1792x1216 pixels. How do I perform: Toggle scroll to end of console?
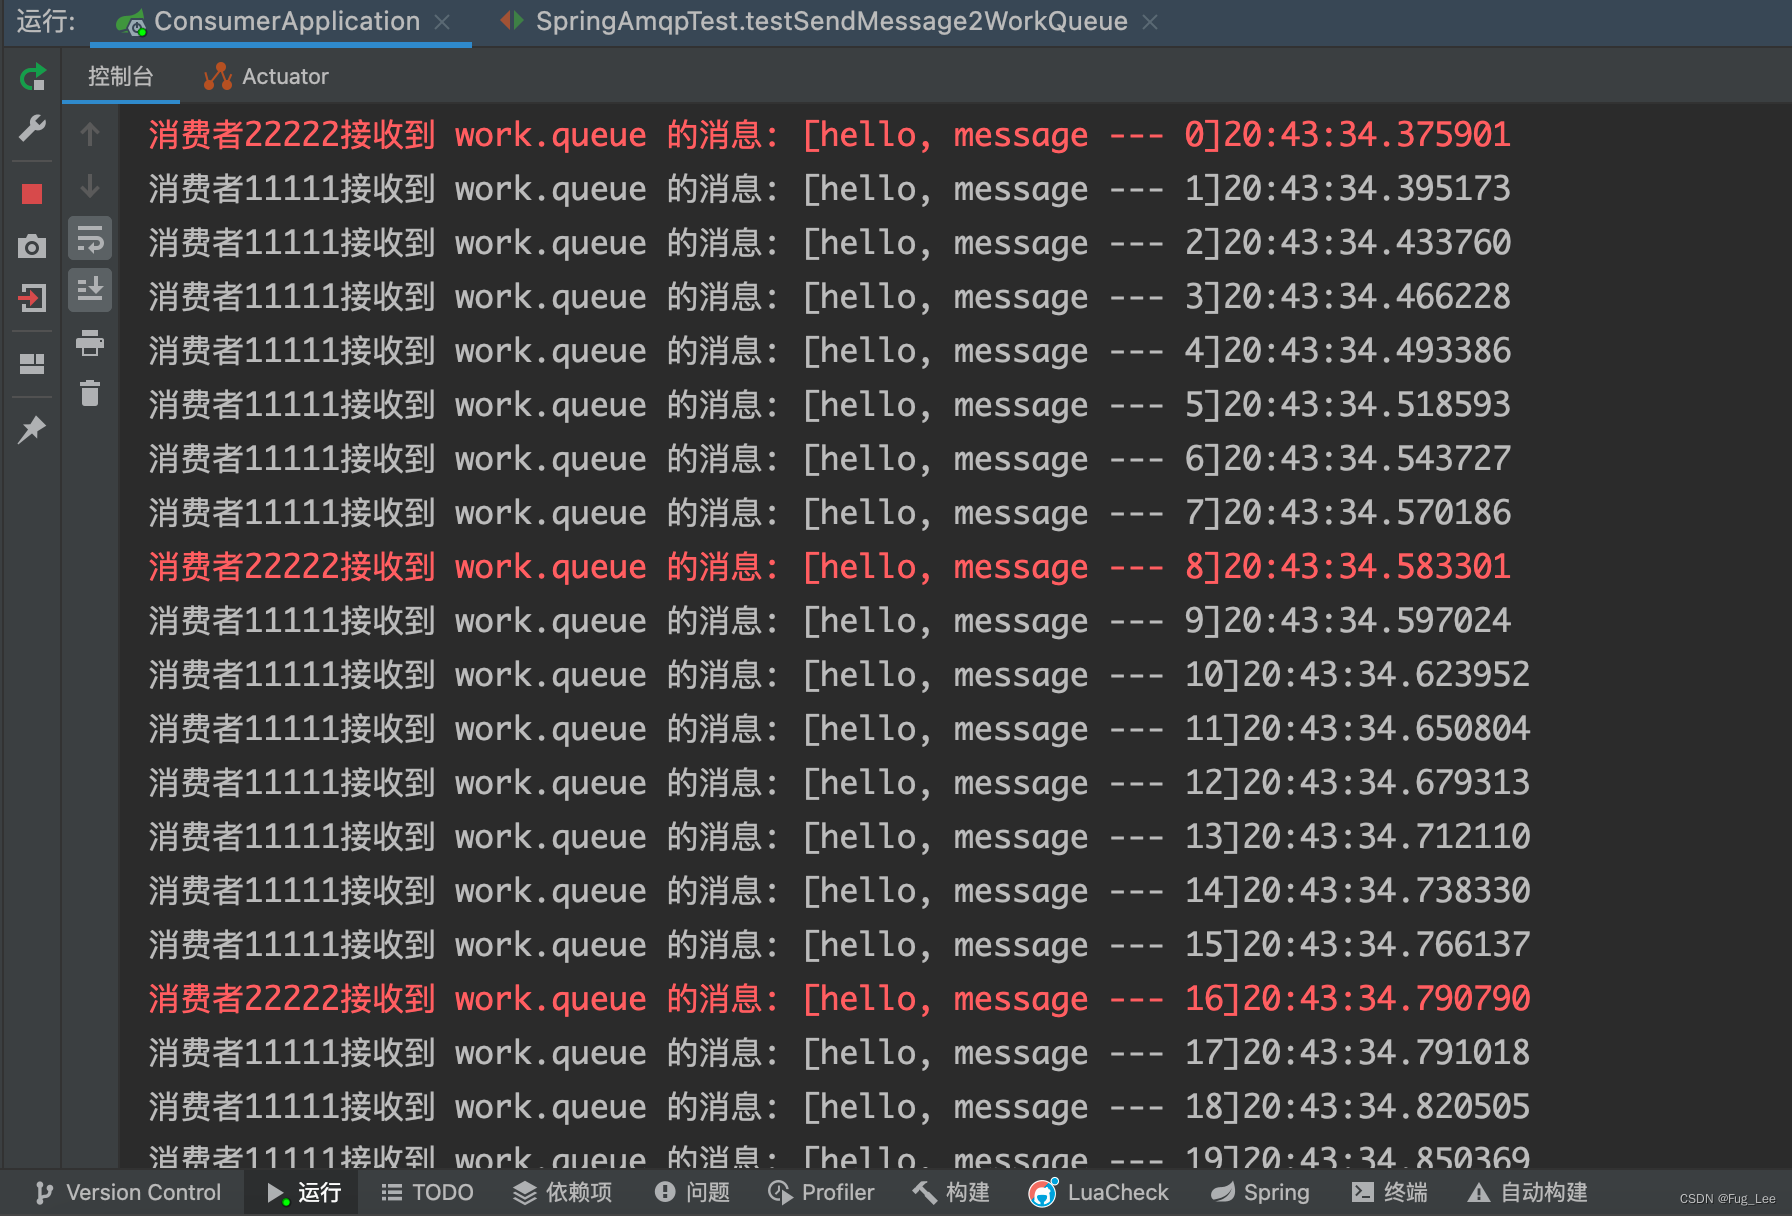click(90, 290)
